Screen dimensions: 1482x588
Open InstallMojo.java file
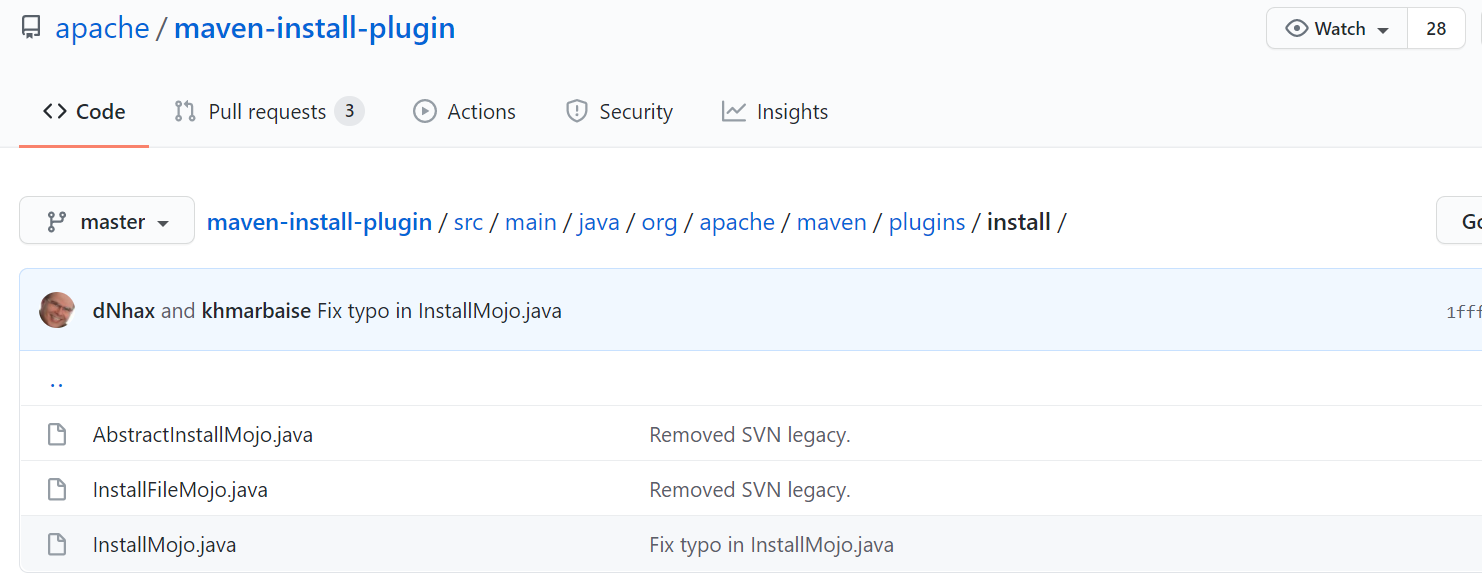164,545
